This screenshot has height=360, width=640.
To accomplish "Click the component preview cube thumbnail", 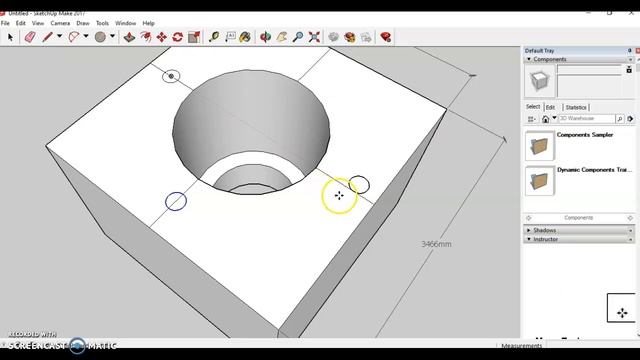I will [x=540, y=81].
